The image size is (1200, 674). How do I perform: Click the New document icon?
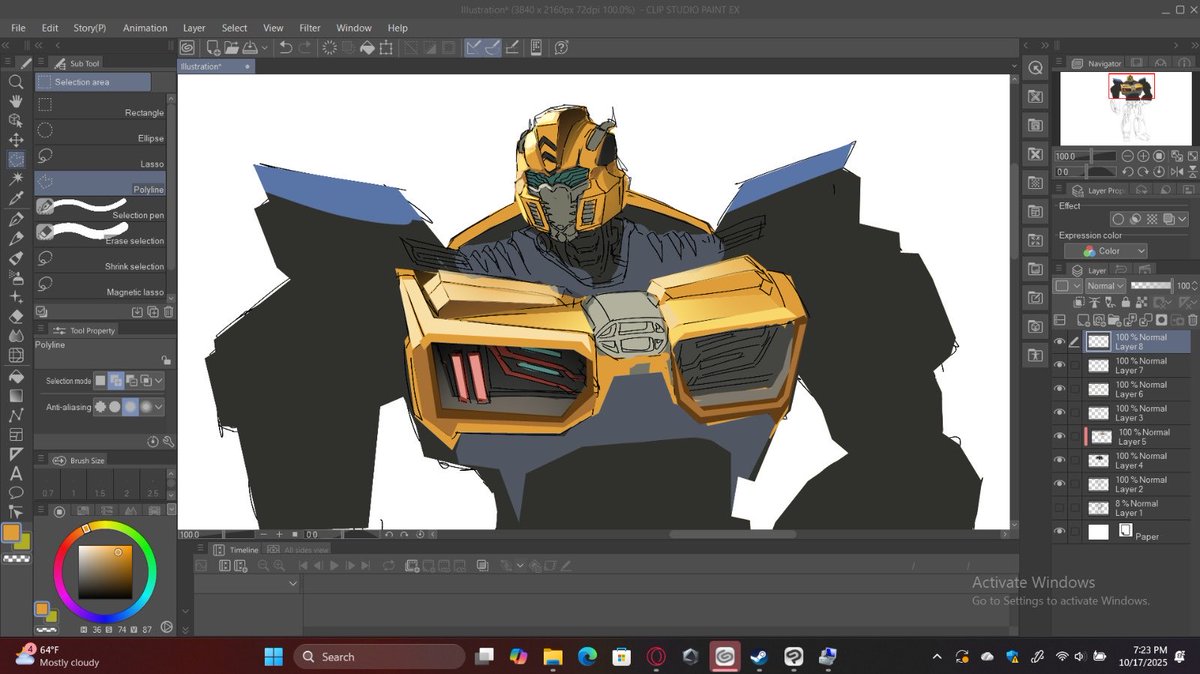coord(213,47)
